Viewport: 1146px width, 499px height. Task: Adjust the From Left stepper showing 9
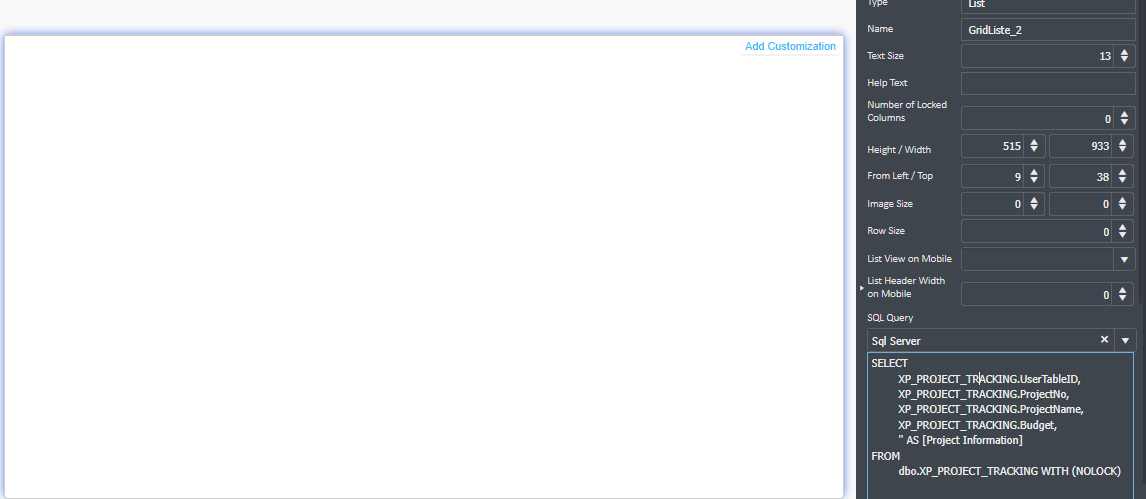coord(1034,177)
